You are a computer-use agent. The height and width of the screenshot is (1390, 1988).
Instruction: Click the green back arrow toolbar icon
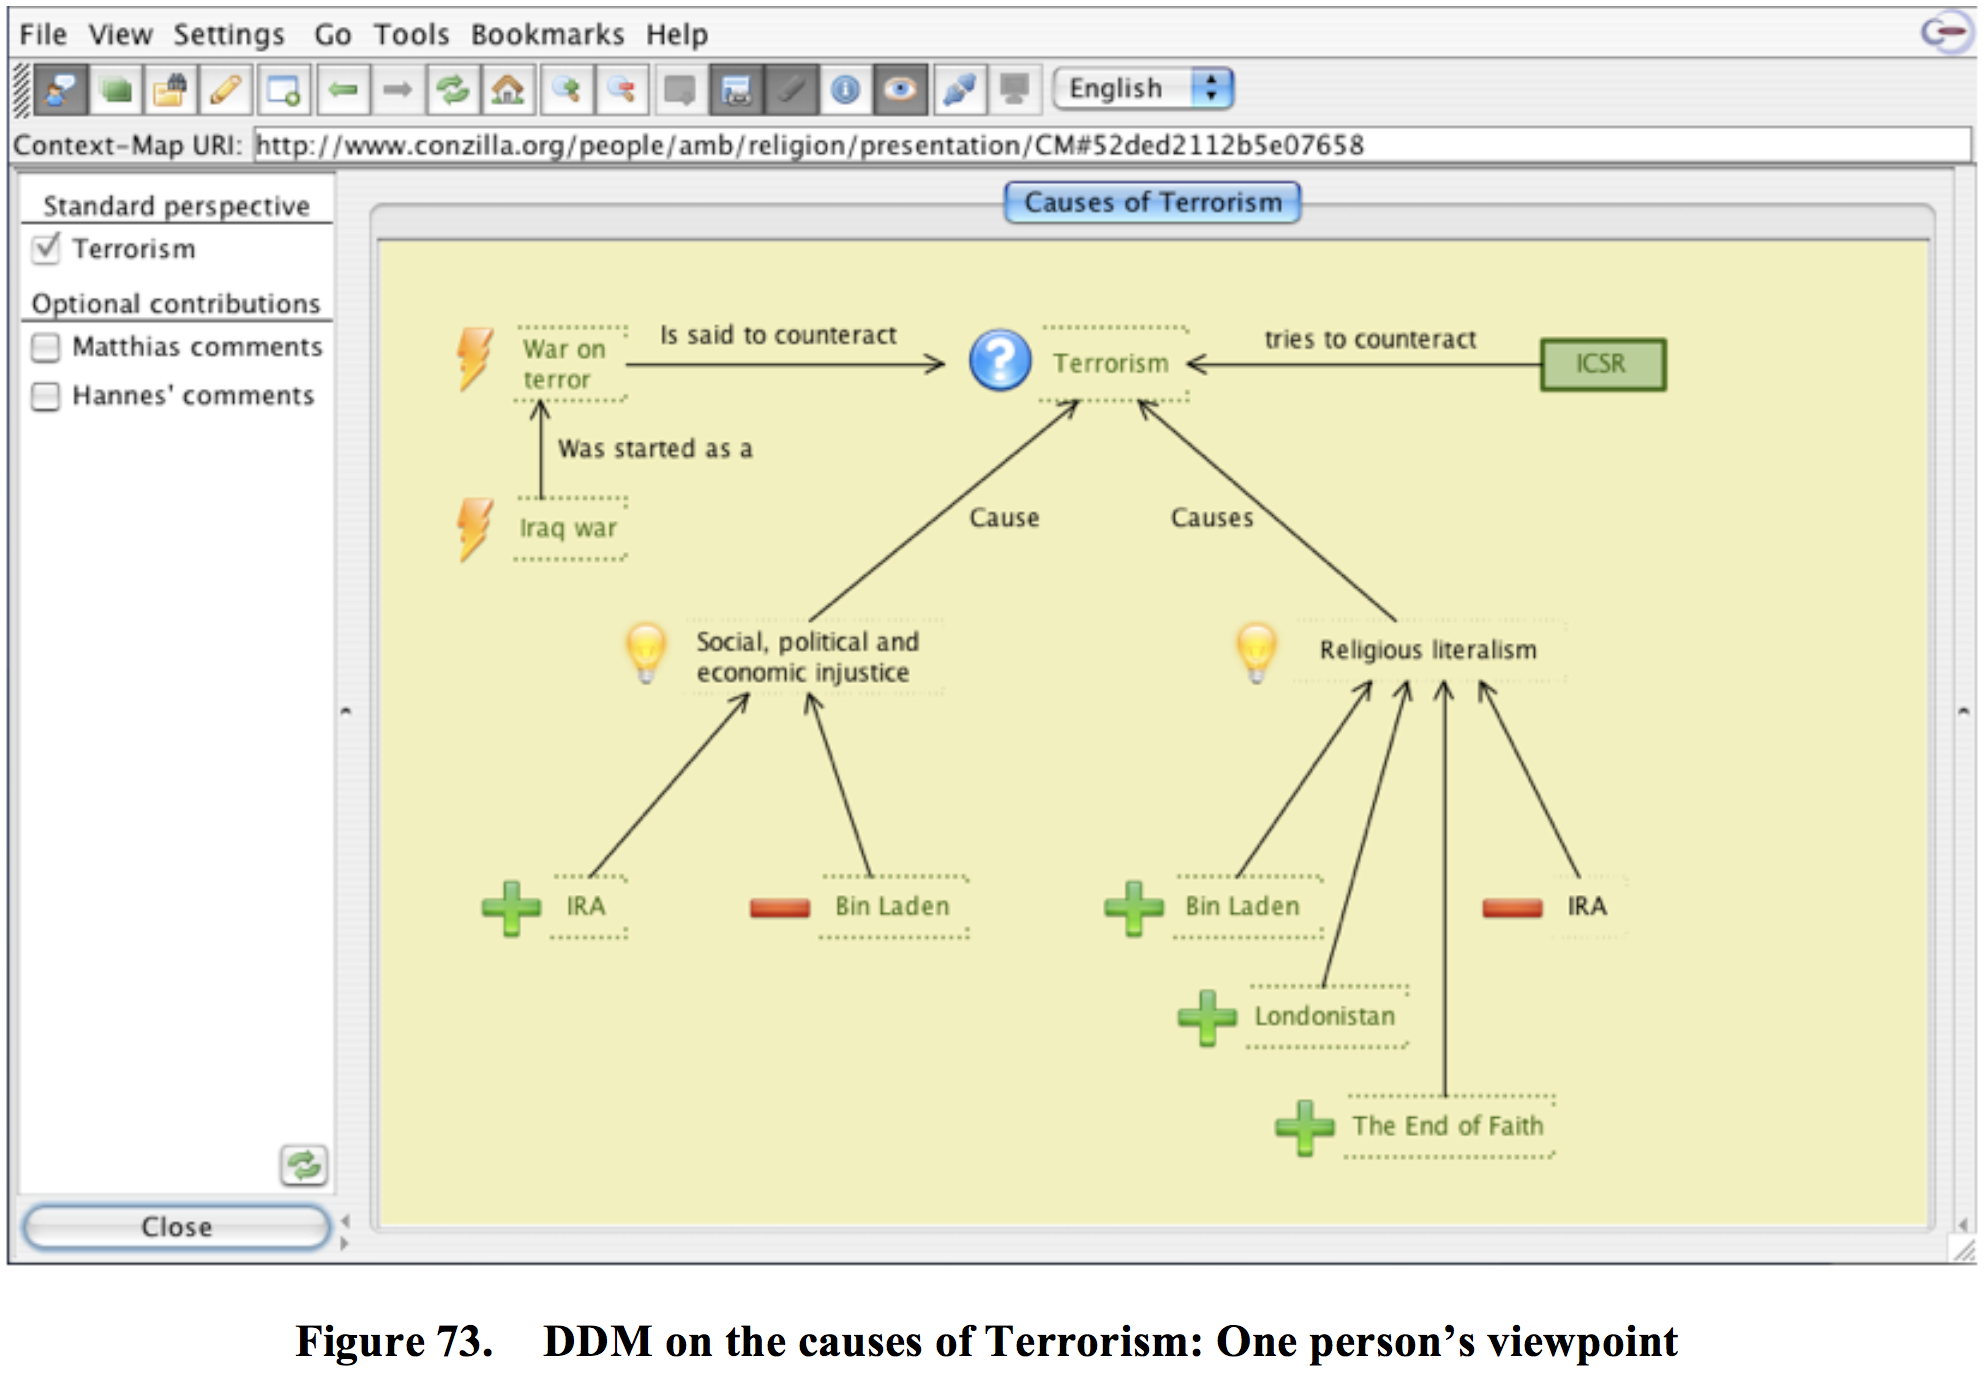click(x=343, y=90)
